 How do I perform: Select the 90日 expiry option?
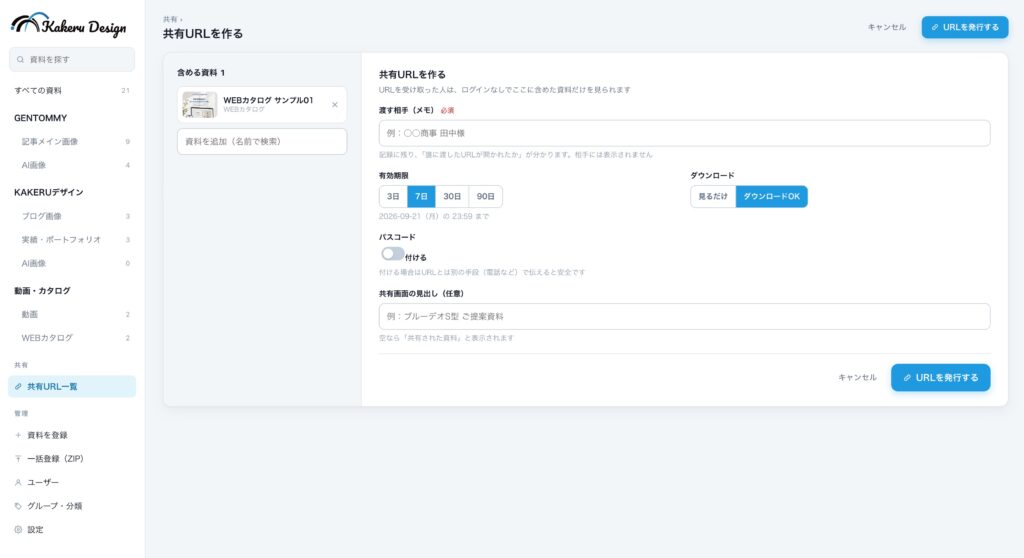(485, 196)
